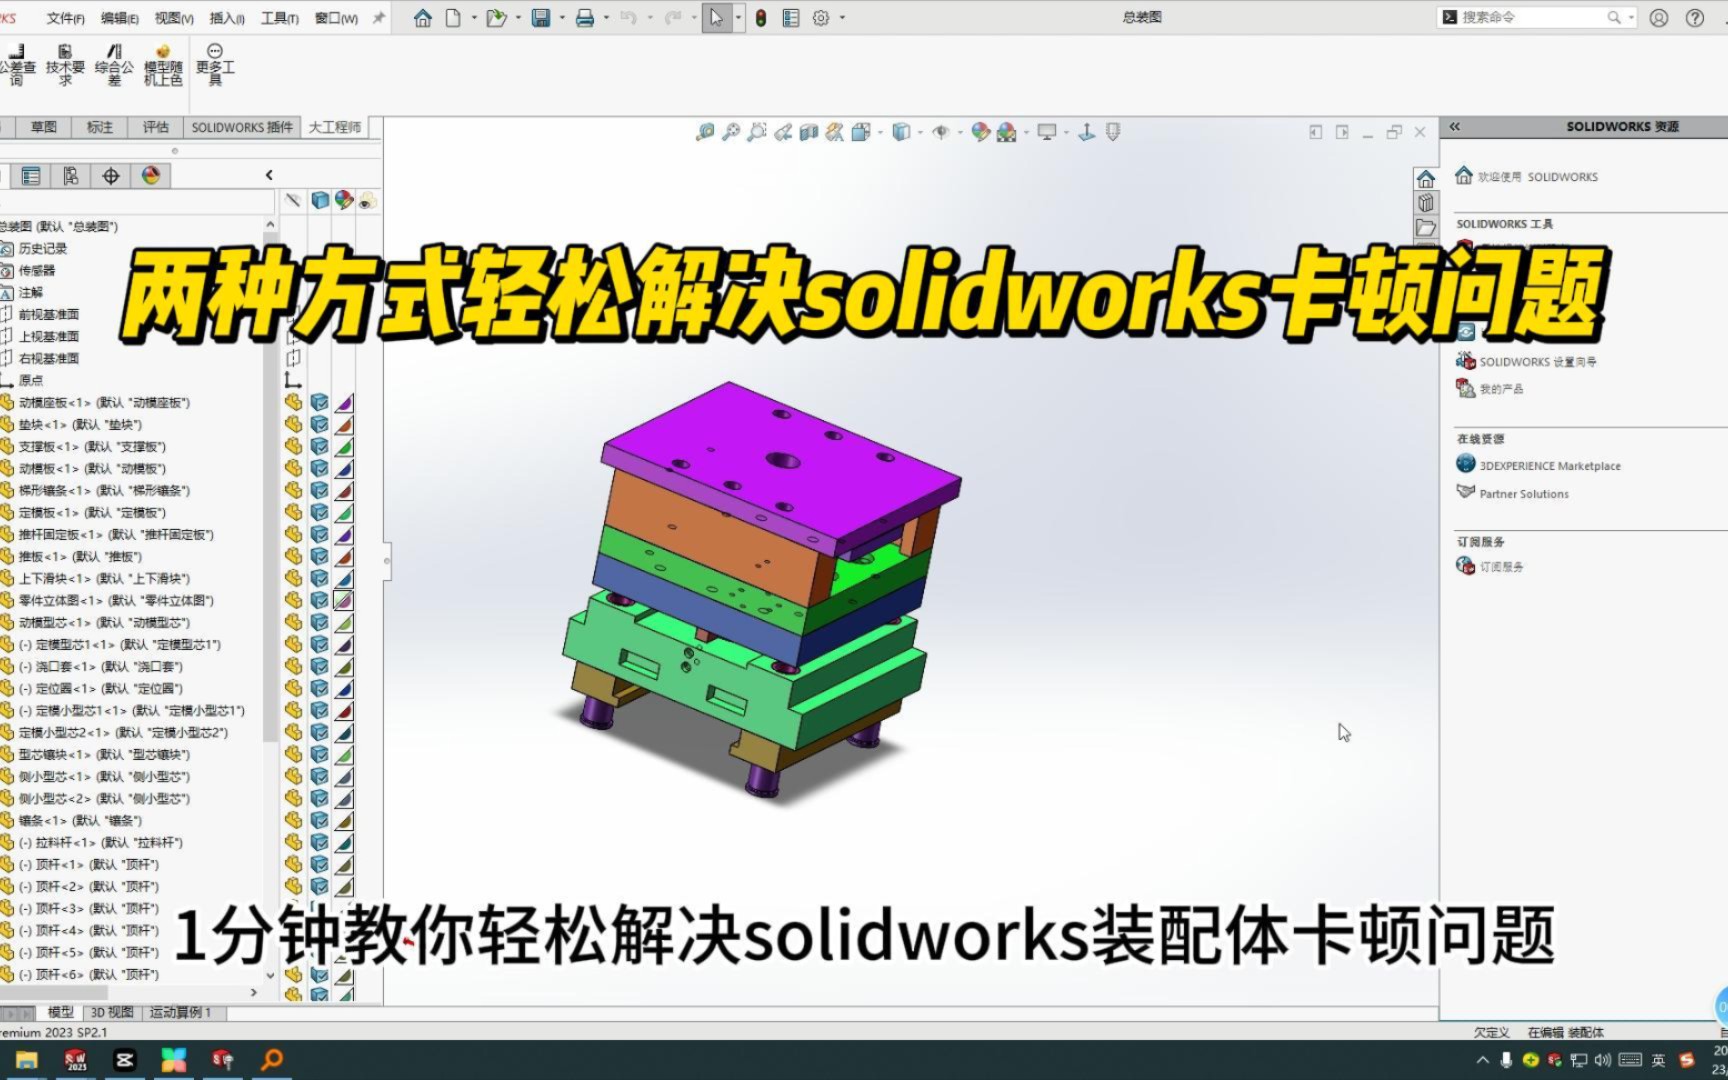Viewport: 1728px width, 1080px height.
Task: Open the 文件(F) menu
Action: point(66,18)
